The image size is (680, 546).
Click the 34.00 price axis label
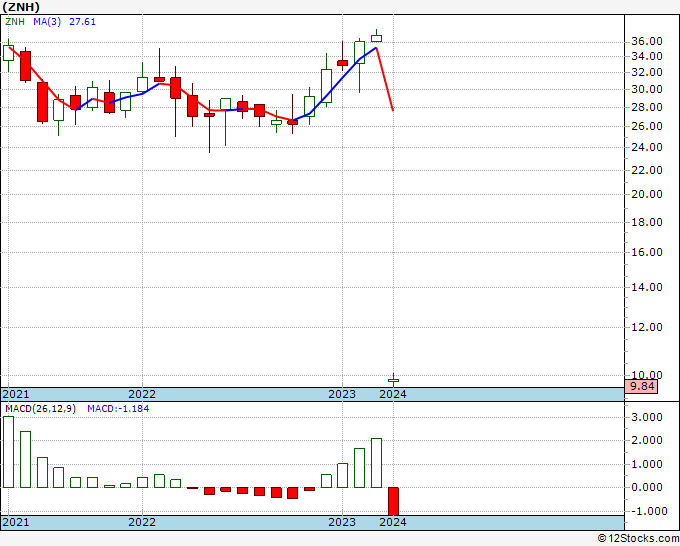647,56
